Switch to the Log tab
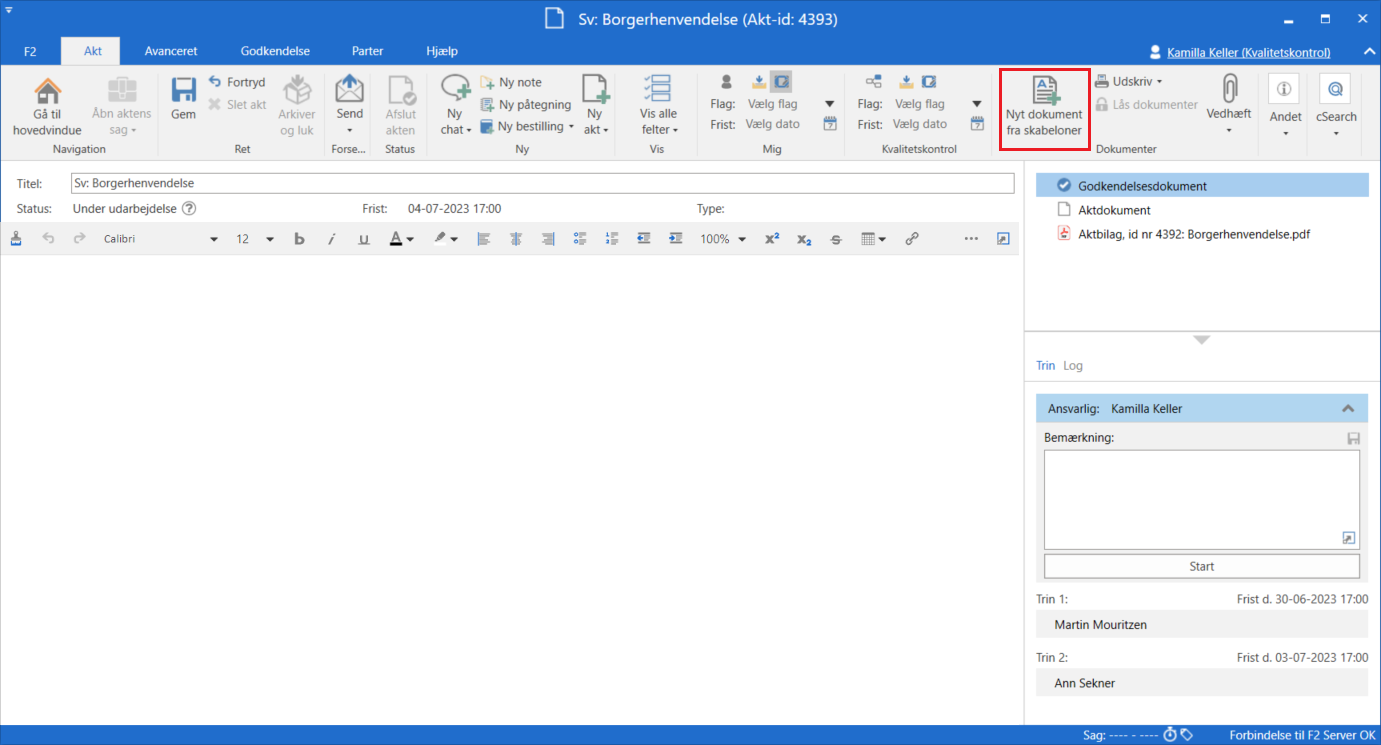Viewport: 1381px width, 745px height. point(1073,365)
